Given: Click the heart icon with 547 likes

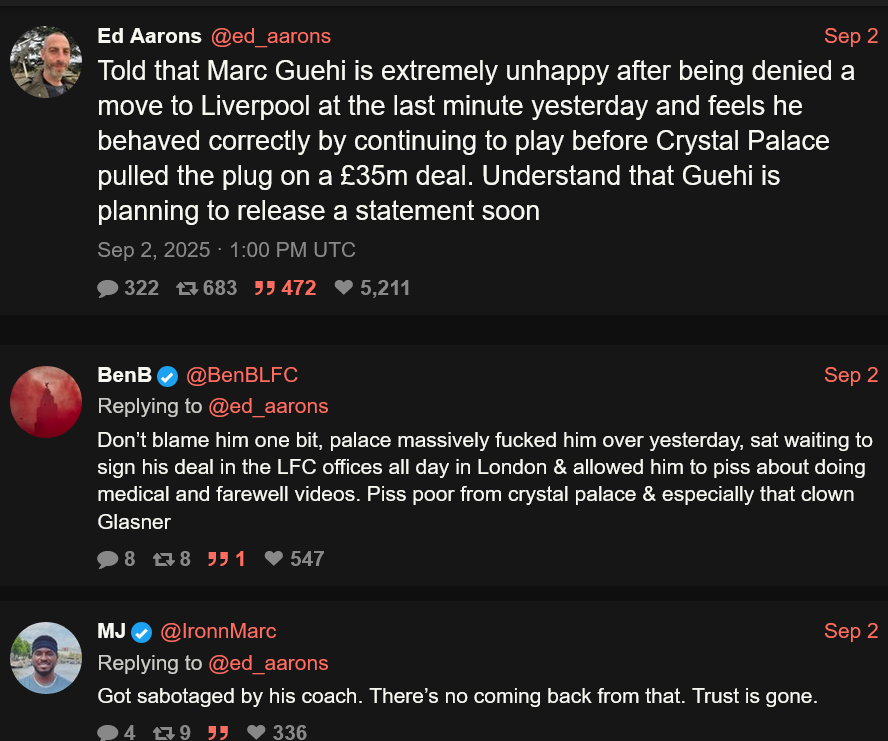Looking at the screenshot, I should point(274,559).
